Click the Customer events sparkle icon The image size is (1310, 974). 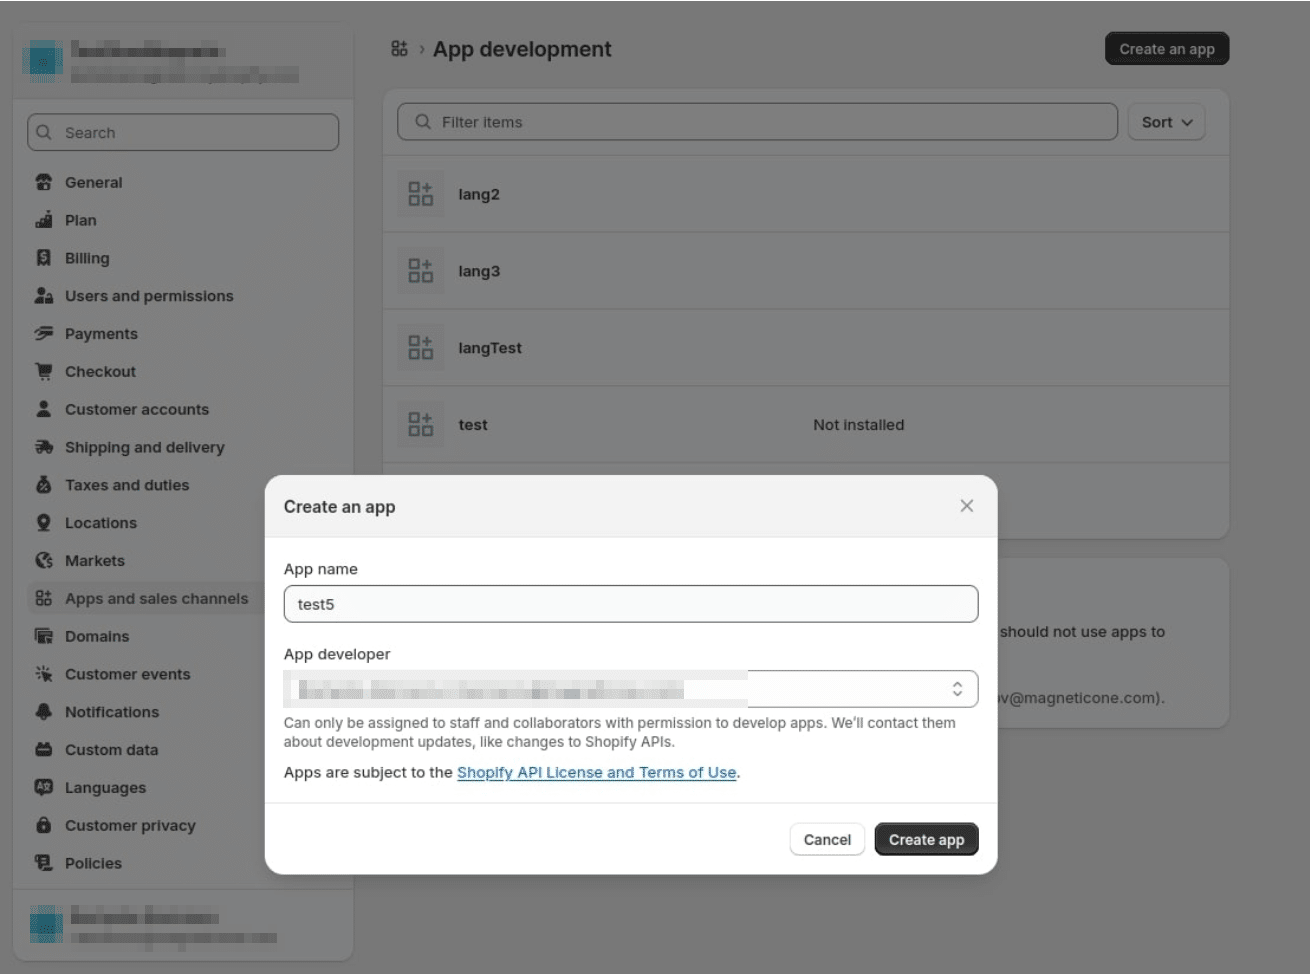click(x=44, y=674)
